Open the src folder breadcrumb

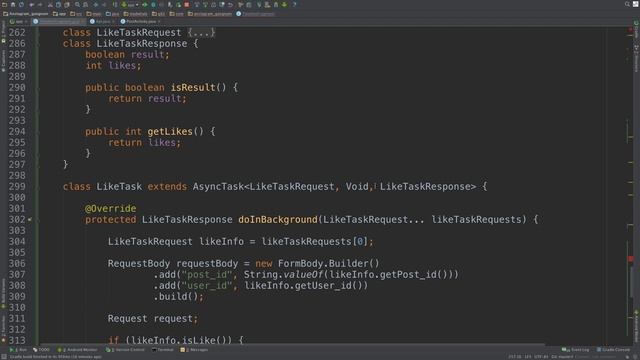tap(76, 14)
